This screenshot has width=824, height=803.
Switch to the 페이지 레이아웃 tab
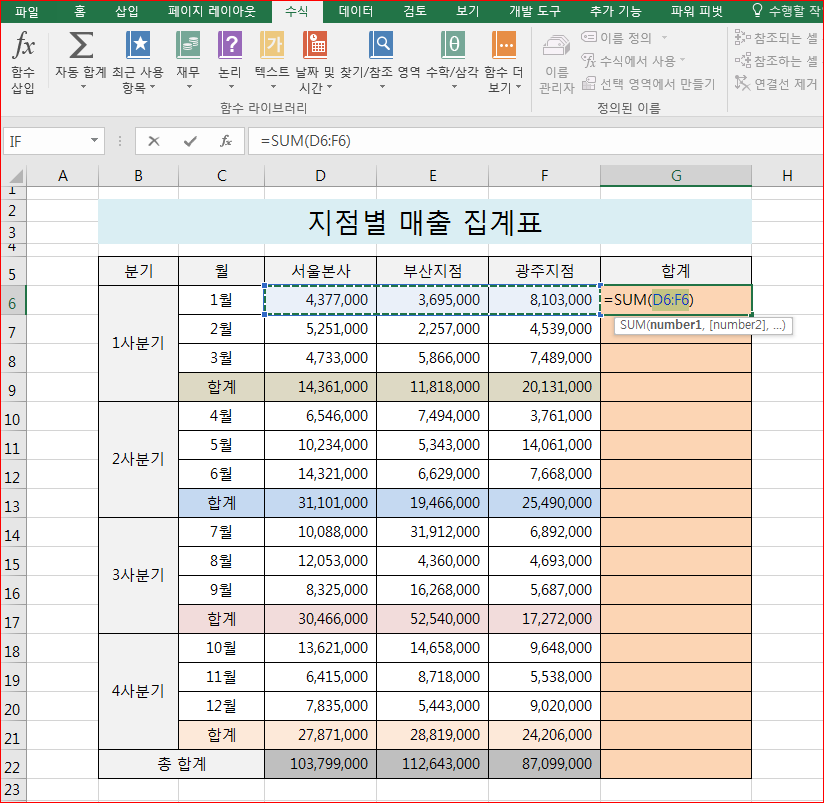point(212,11)
